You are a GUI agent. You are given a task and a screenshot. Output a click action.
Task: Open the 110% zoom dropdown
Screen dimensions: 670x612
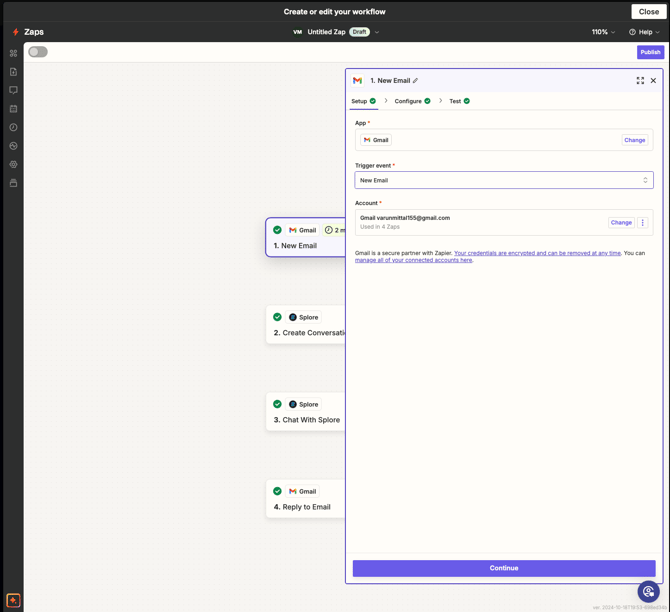(603, 32)
